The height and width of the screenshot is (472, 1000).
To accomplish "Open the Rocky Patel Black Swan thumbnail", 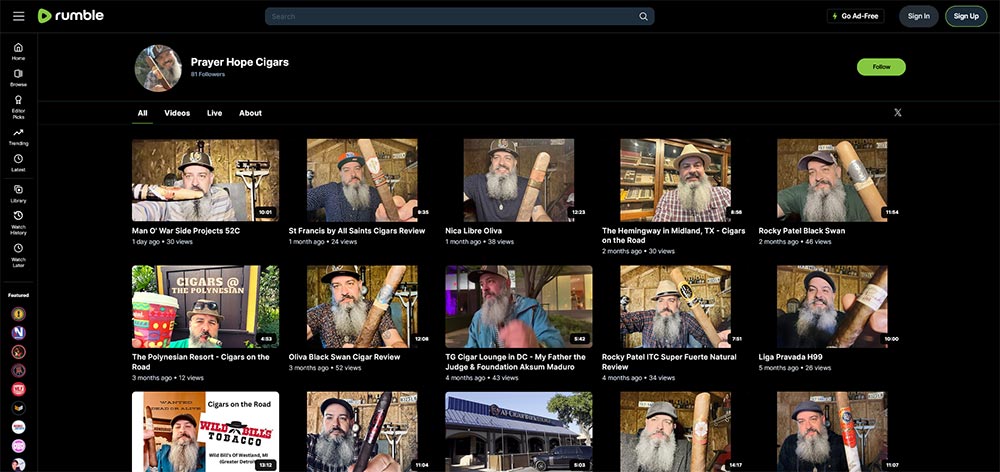I will coord(832,180).
